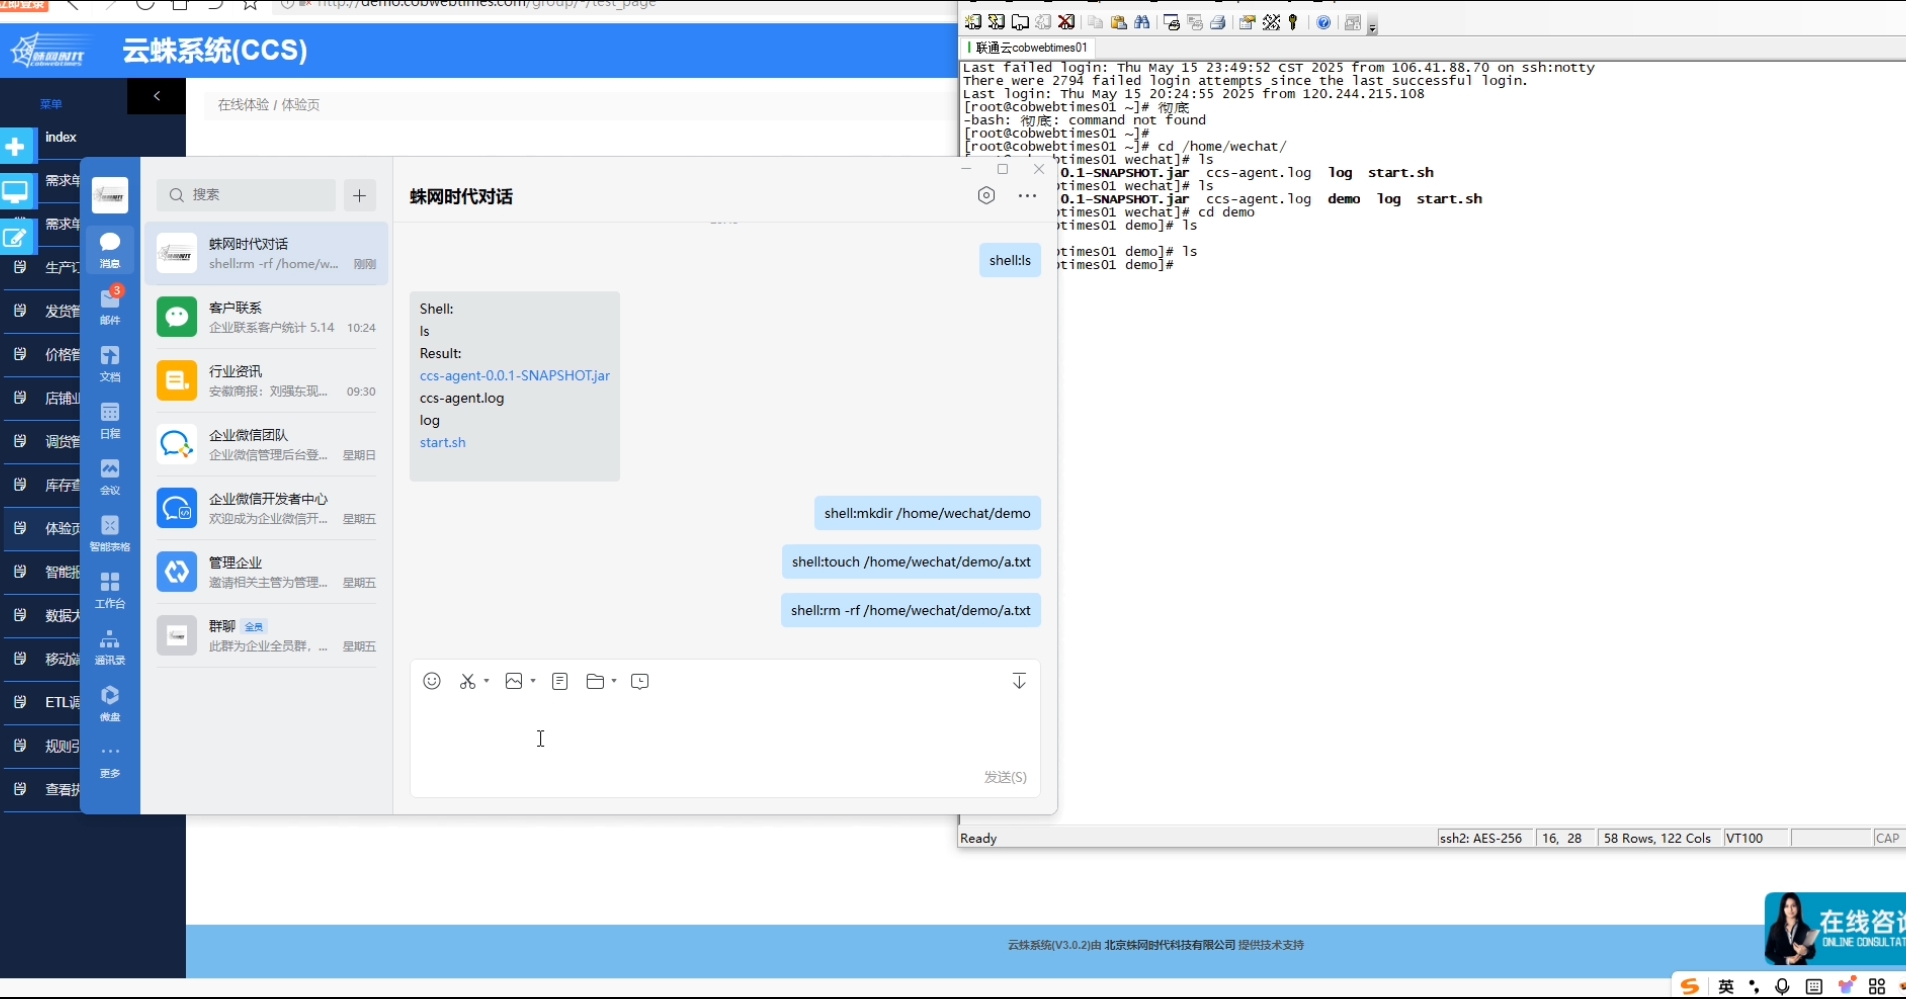
Task: Click Sogou input method S icon
Action: coord(1690,987)
